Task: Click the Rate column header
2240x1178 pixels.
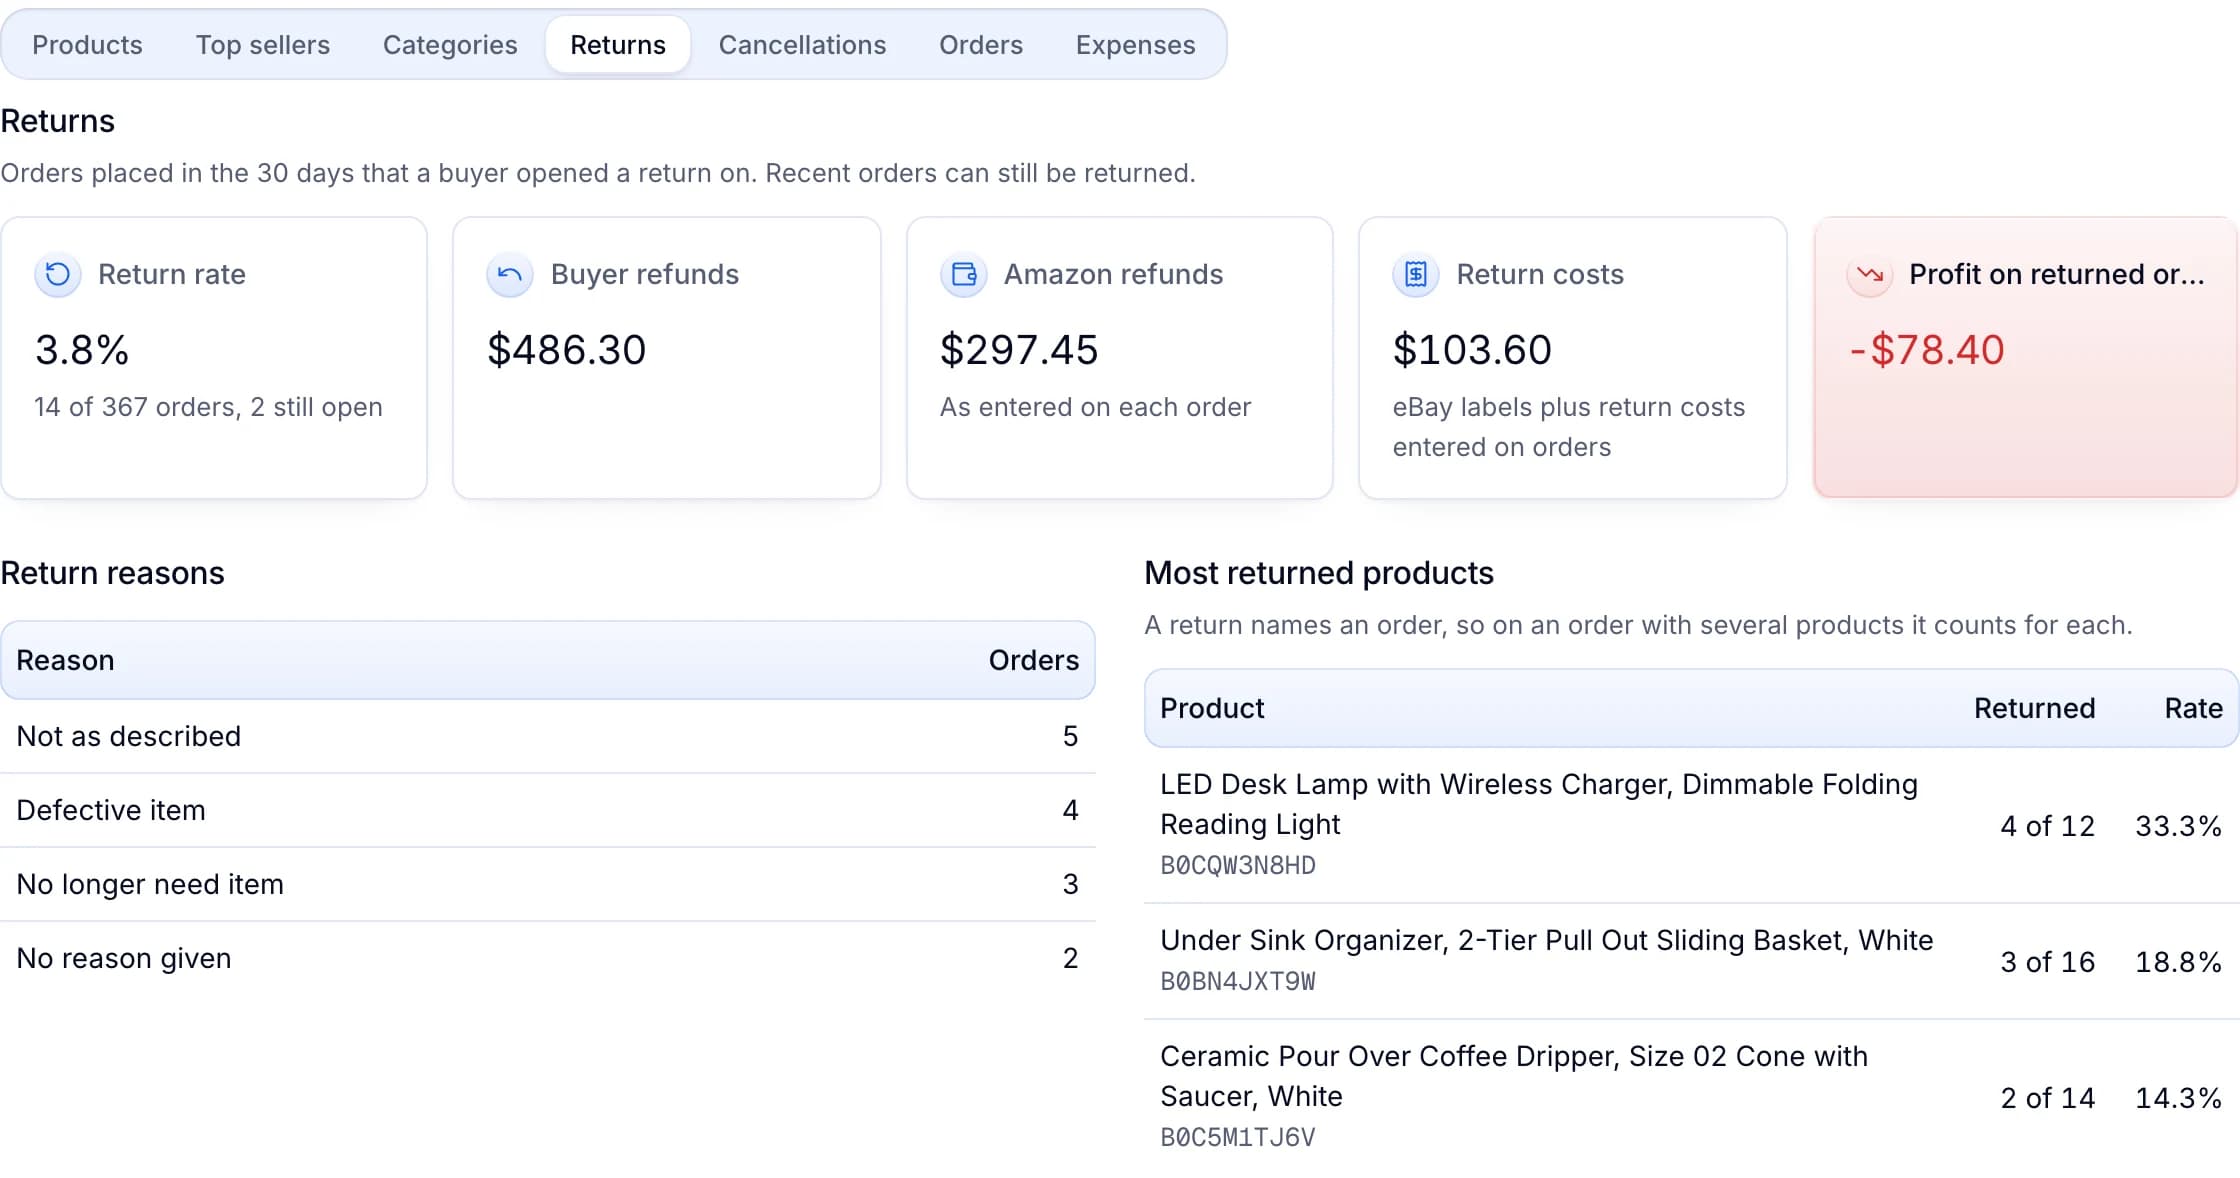Action: coord(2193,709)
